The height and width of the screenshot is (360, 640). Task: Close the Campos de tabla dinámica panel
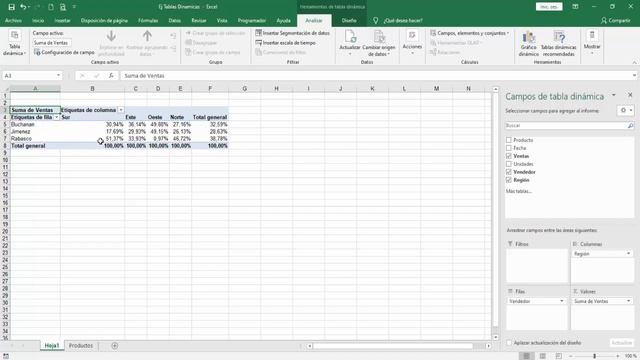630,95
